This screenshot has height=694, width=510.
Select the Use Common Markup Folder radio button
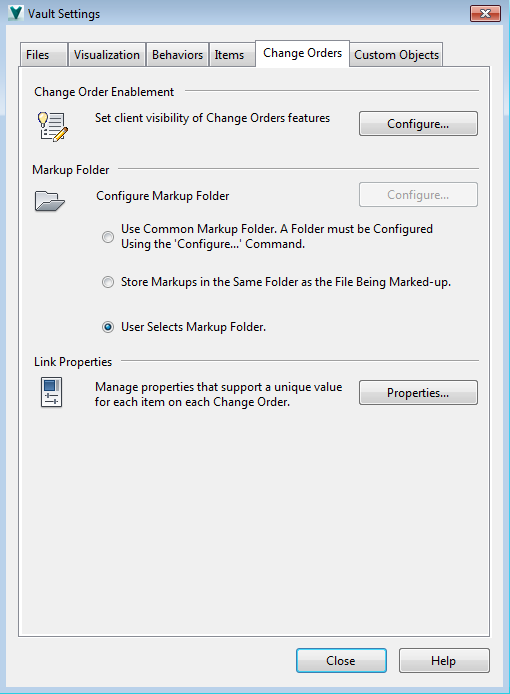click(108, 237)
